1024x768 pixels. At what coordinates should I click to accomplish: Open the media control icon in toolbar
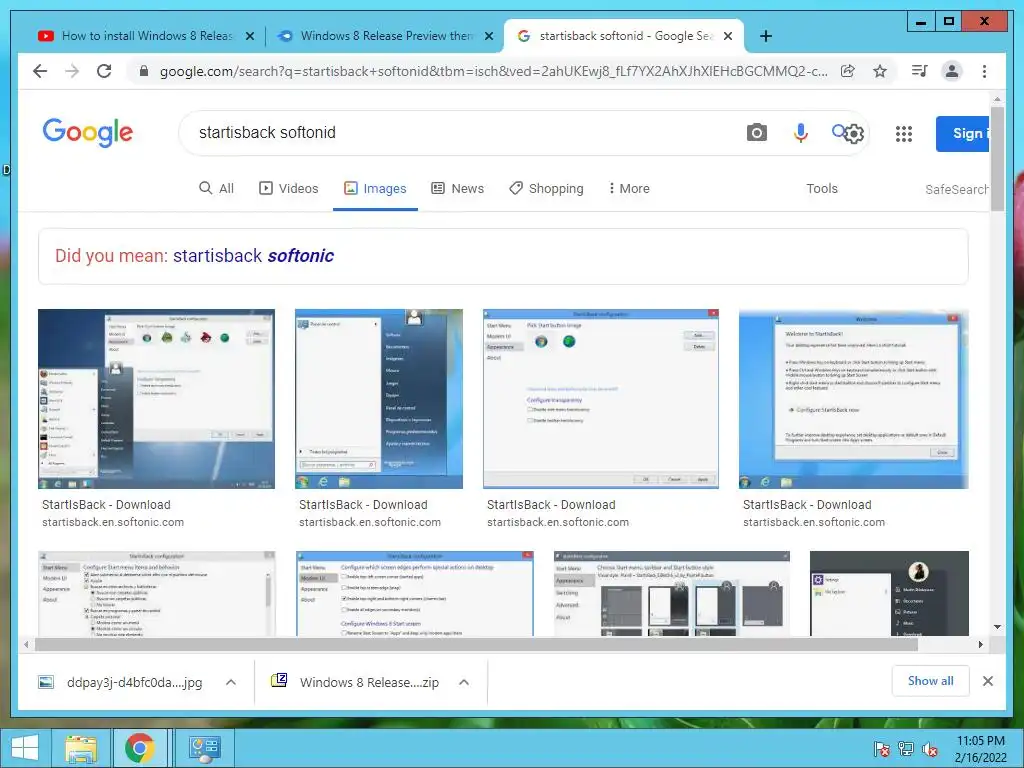pyautogui.click(x=920, y=71)
